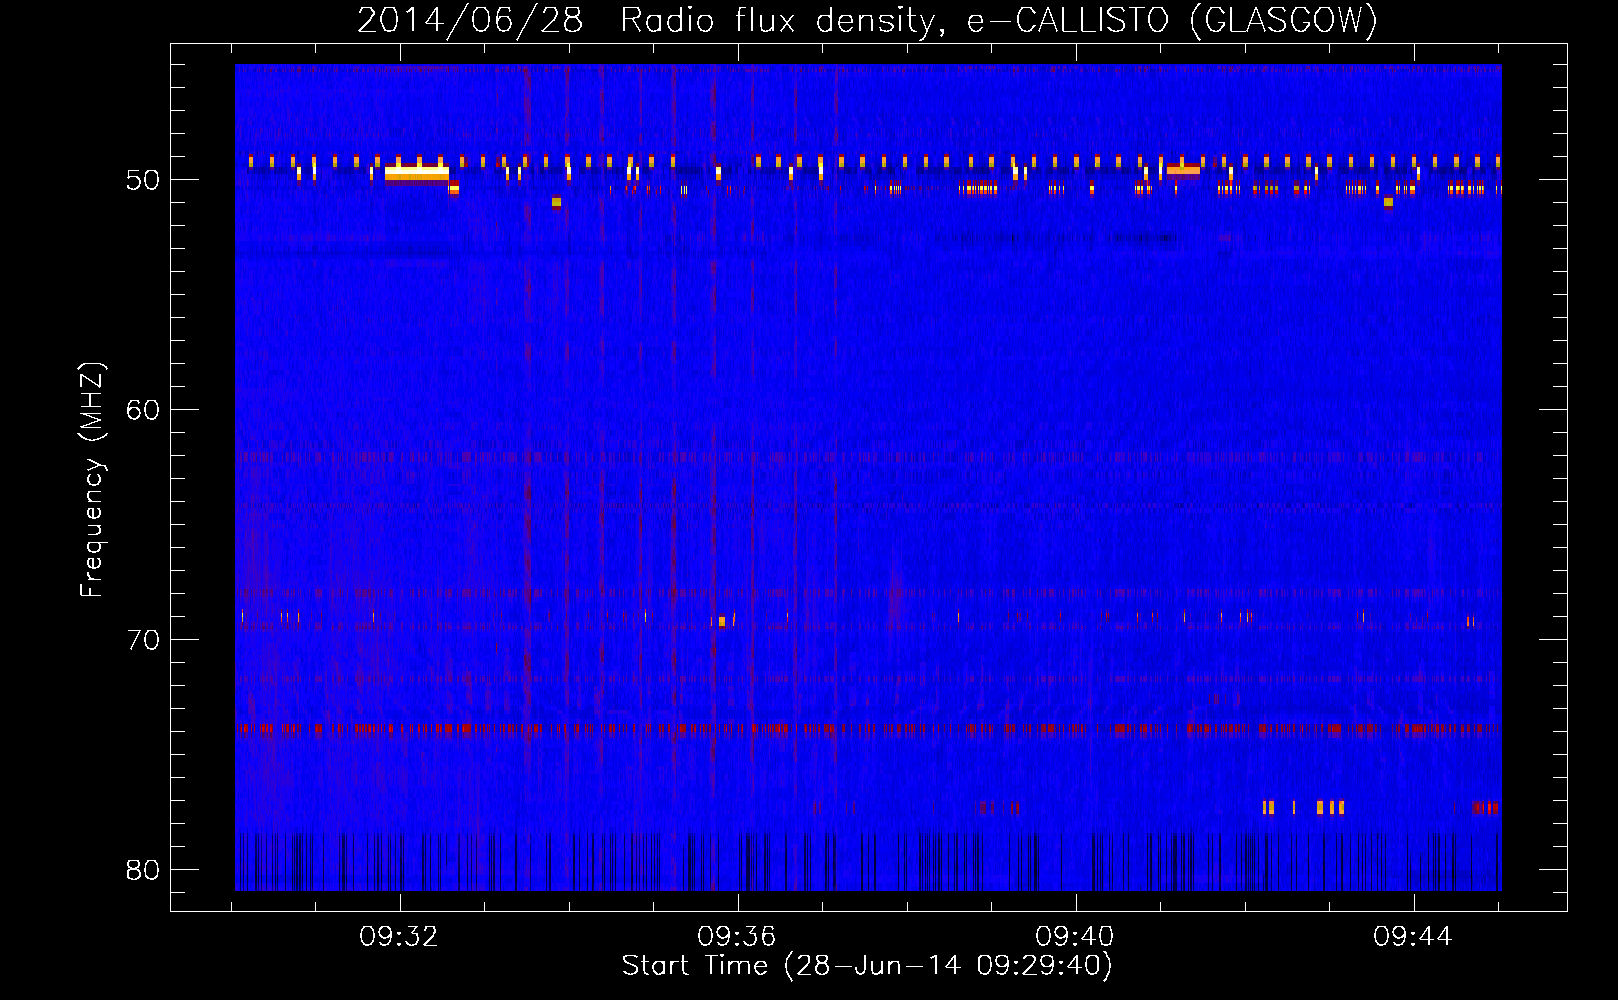Click the Start Time axis label
1618x1000 pixels.
point(867,966)
